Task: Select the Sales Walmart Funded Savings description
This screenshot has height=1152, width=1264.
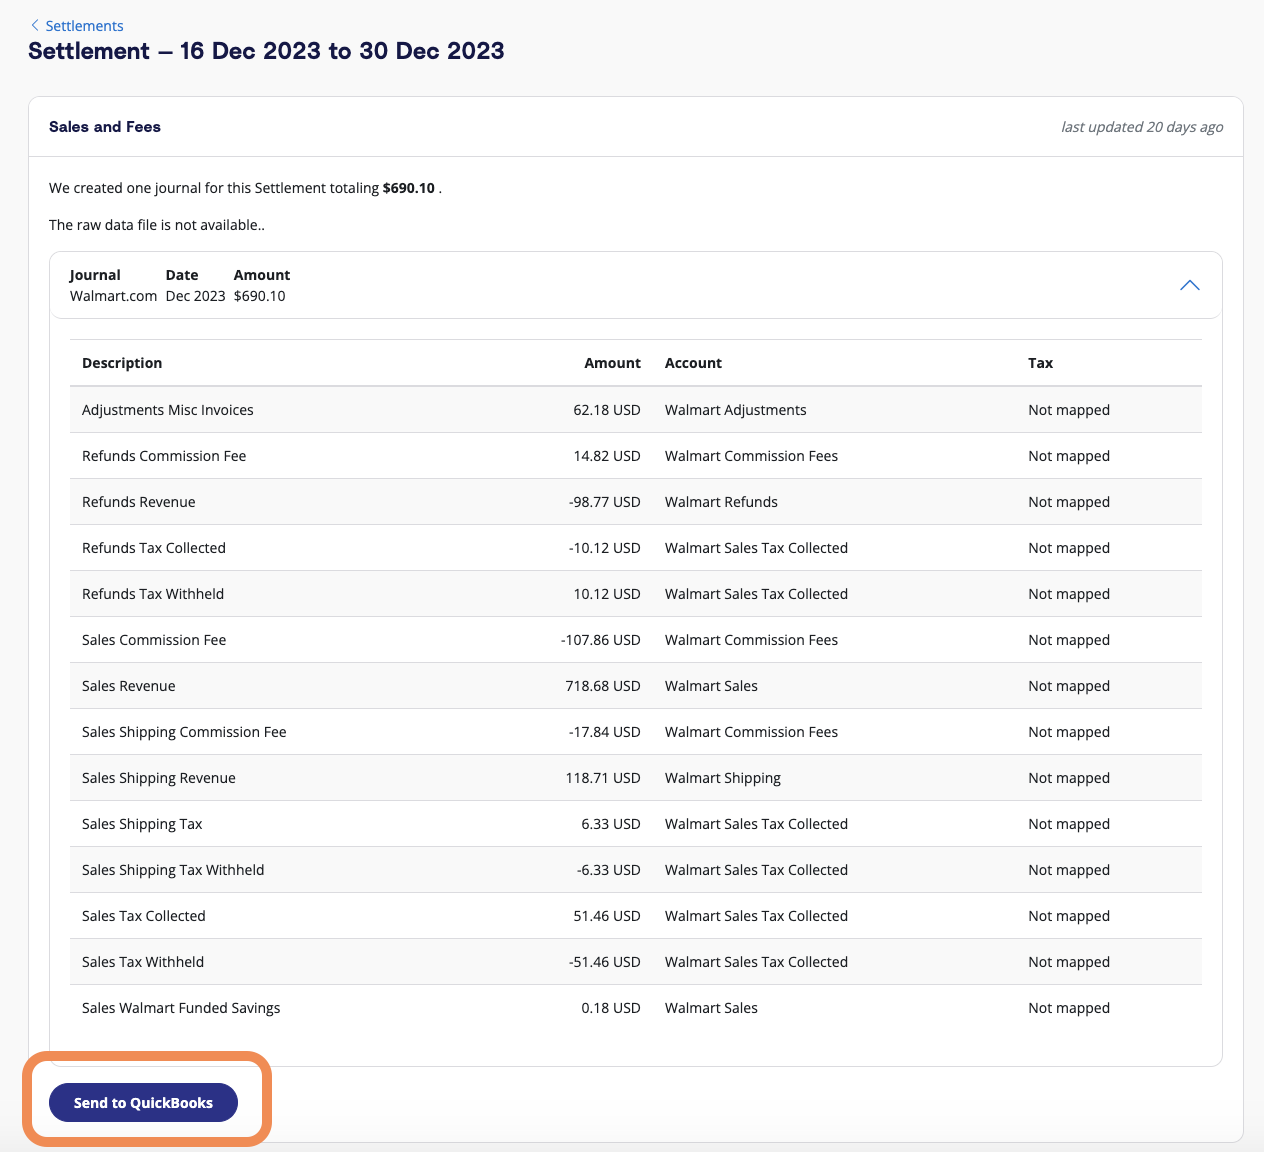Action: pyautogui.click(x=181, y=1008)
